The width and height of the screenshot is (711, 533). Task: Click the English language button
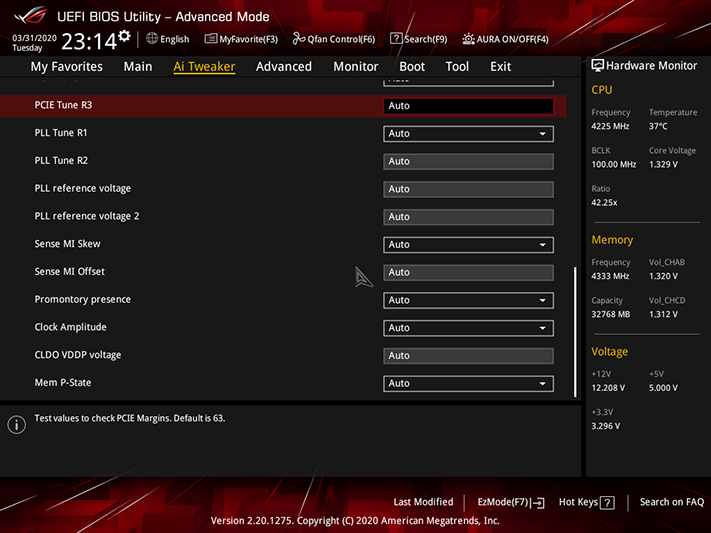[x=168, y=39]
